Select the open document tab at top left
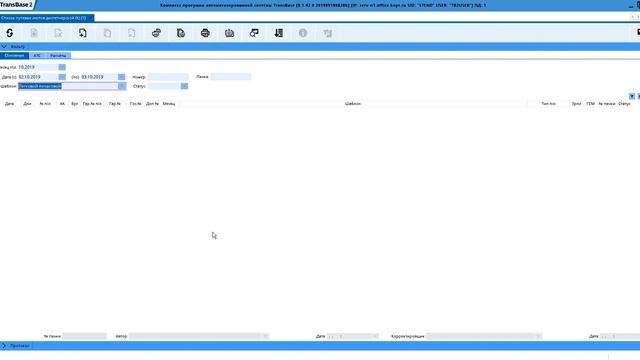 pos(47,18)
